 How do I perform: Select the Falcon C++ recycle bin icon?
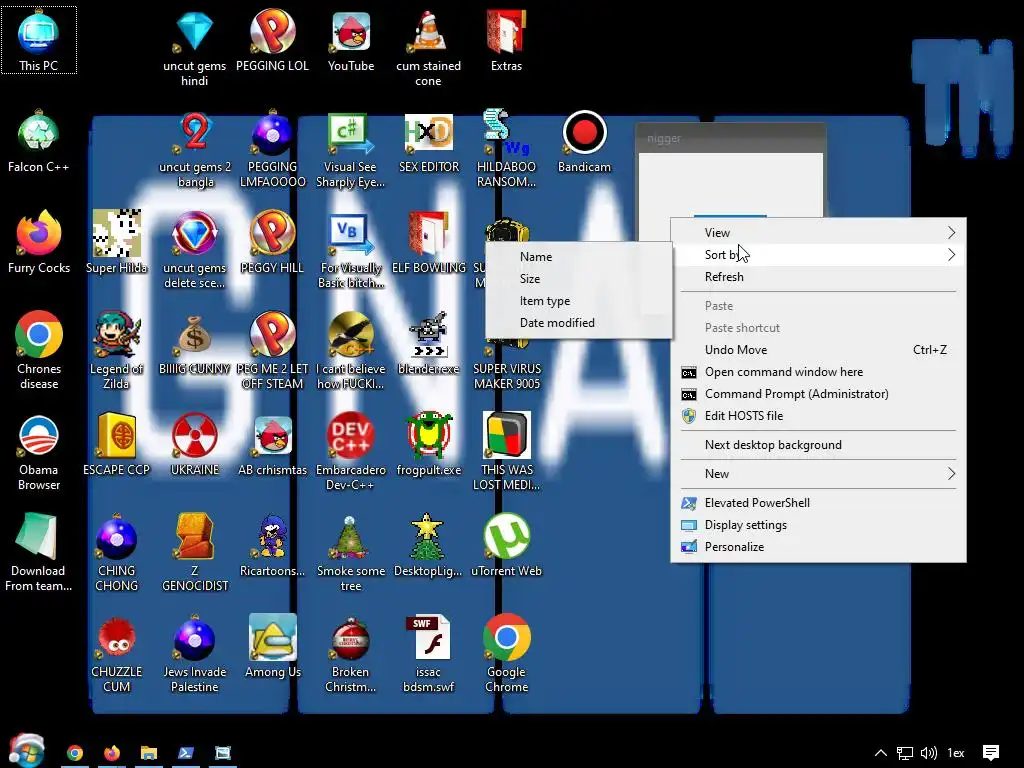click(x=39, y=142)
